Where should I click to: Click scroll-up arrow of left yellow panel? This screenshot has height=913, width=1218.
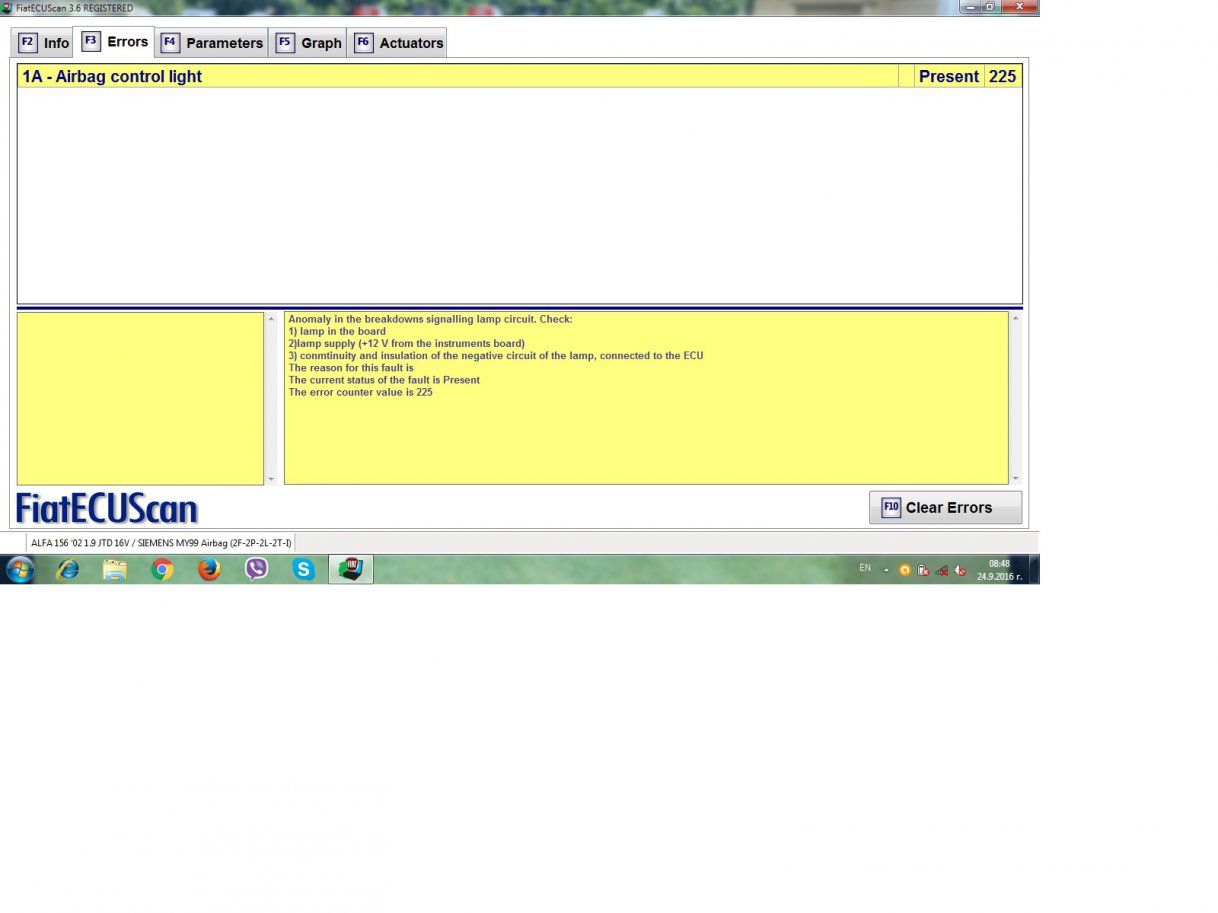click(x=271, y=319)
